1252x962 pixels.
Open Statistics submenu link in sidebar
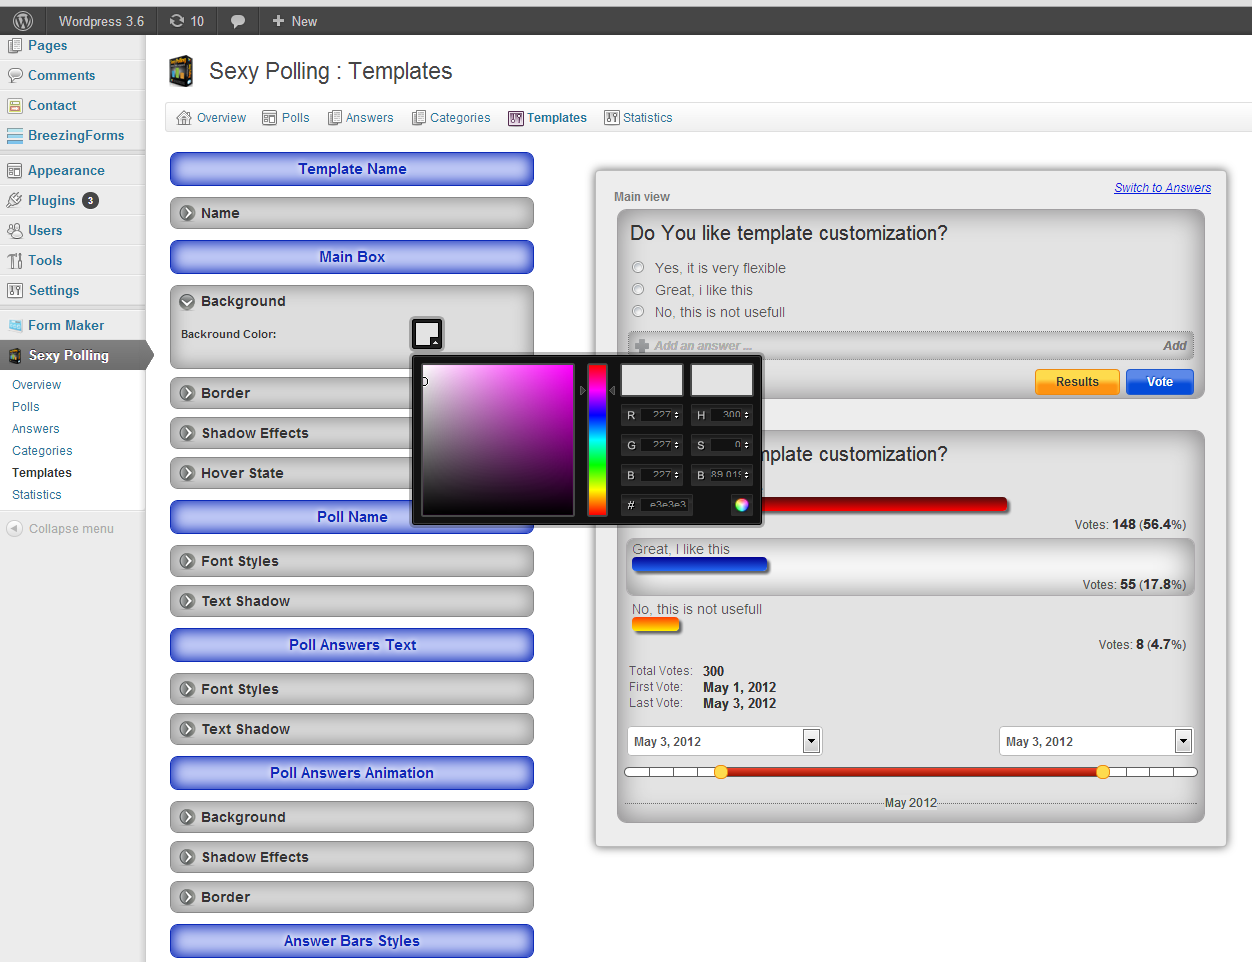(x=37, y=495)
